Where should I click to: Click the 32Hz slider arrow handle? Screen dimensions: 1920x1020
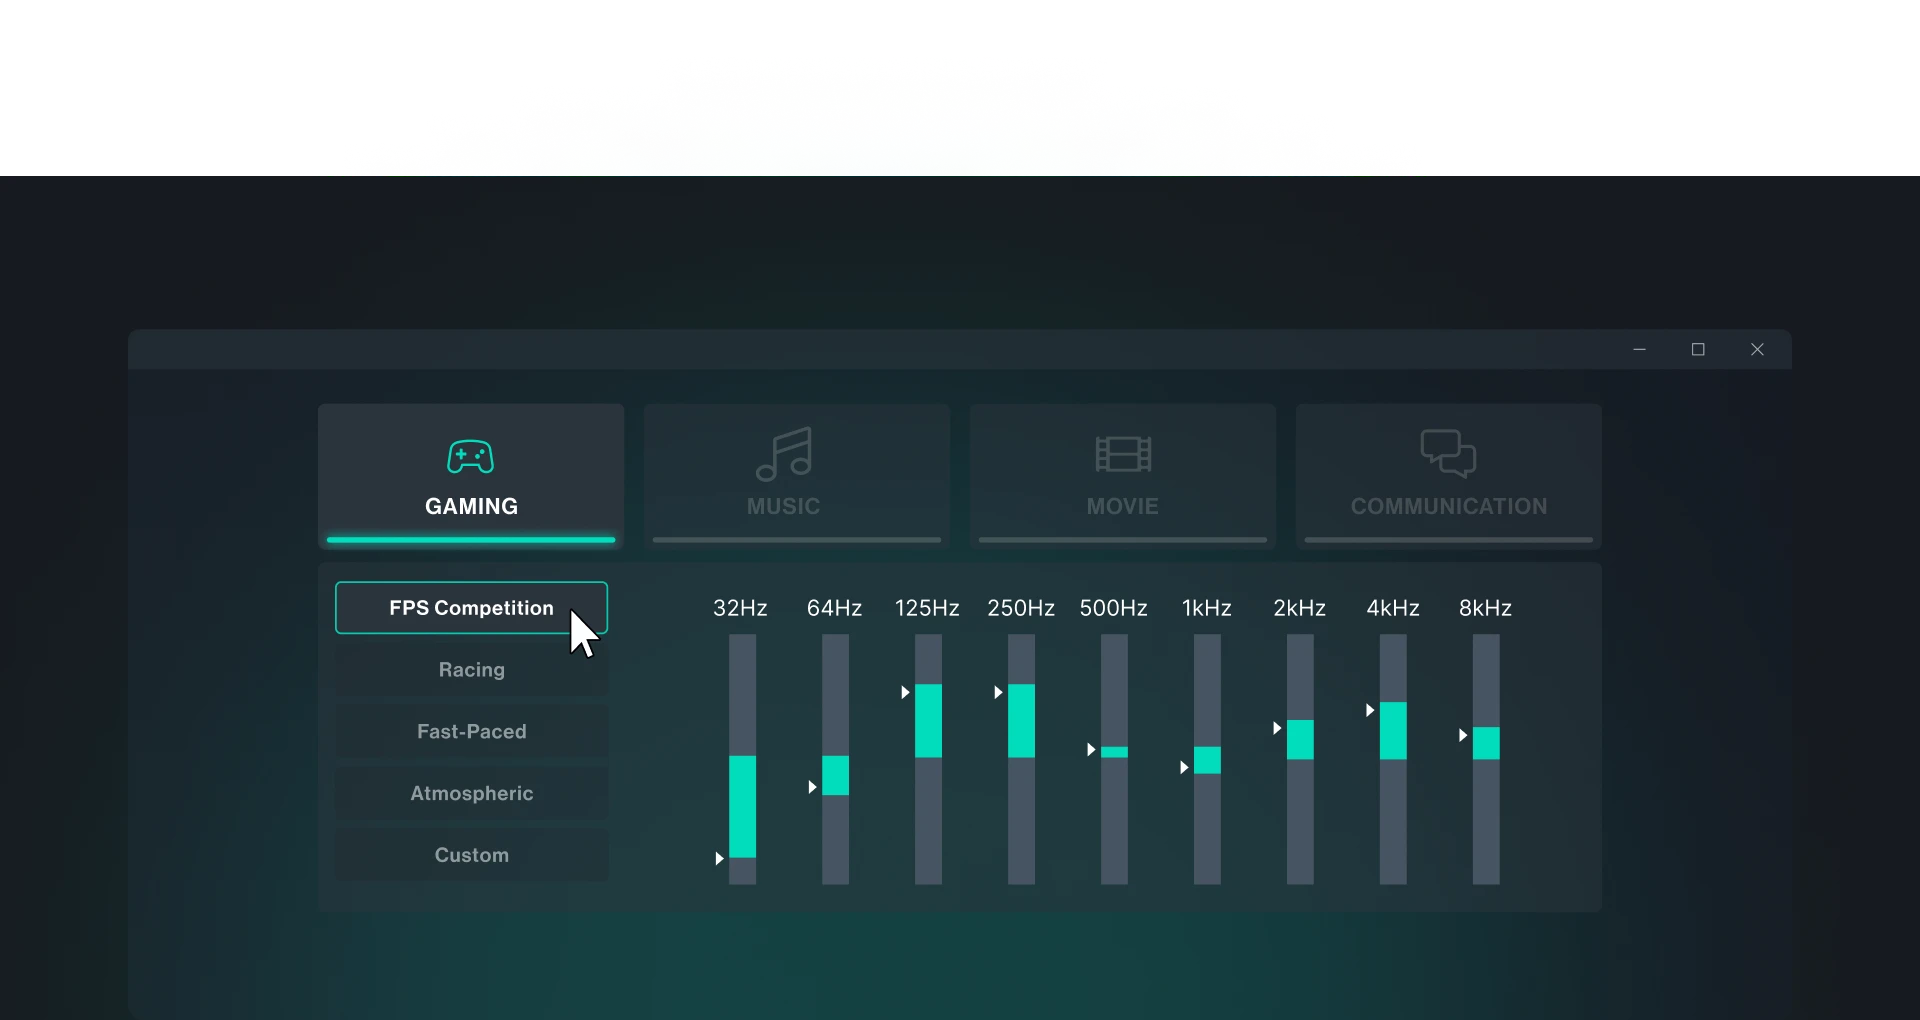pos(719,859)
